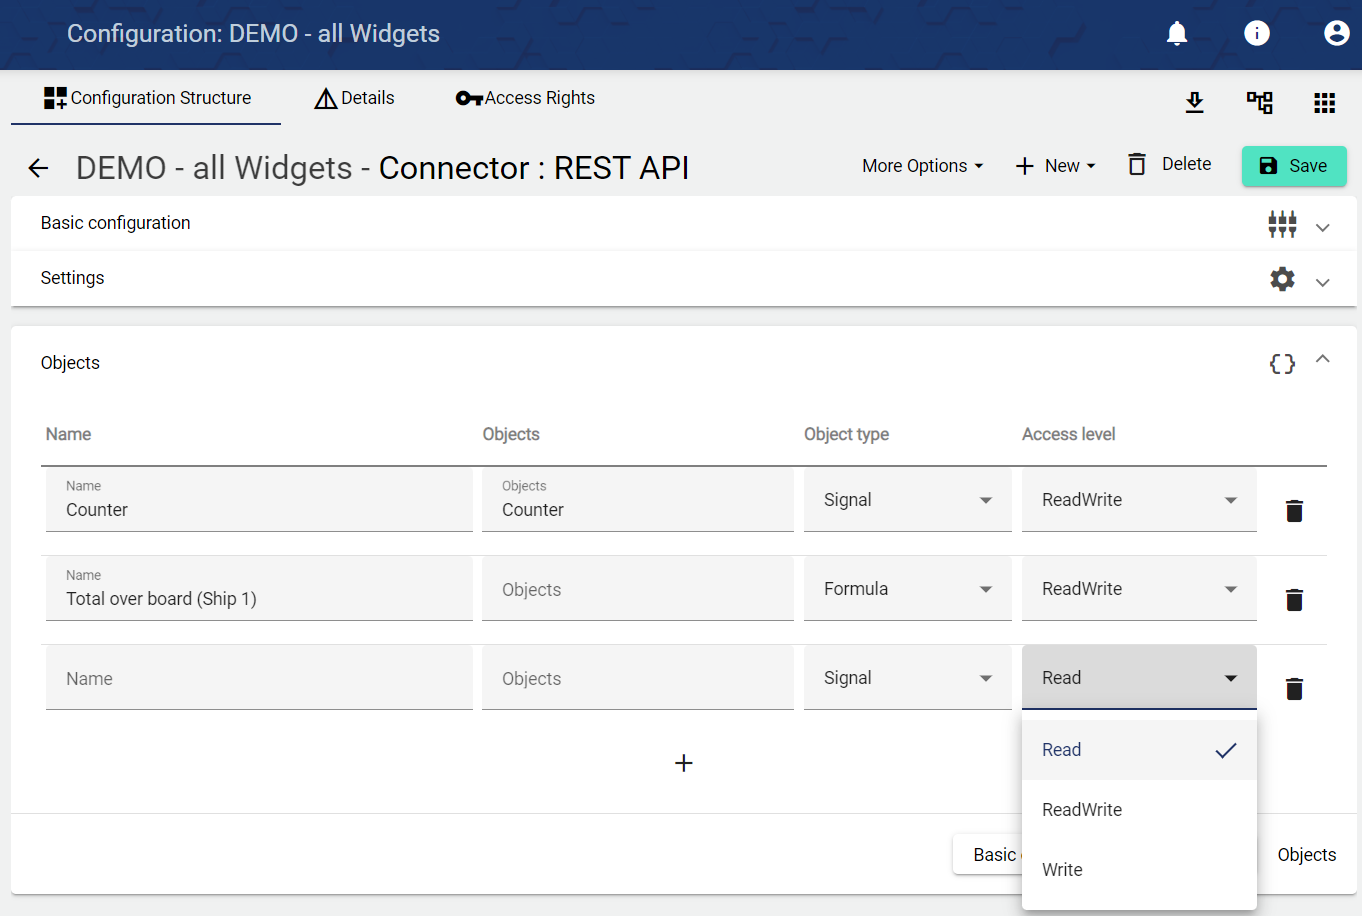
Task: Expand the Settings section
Action: (1322, 282)
